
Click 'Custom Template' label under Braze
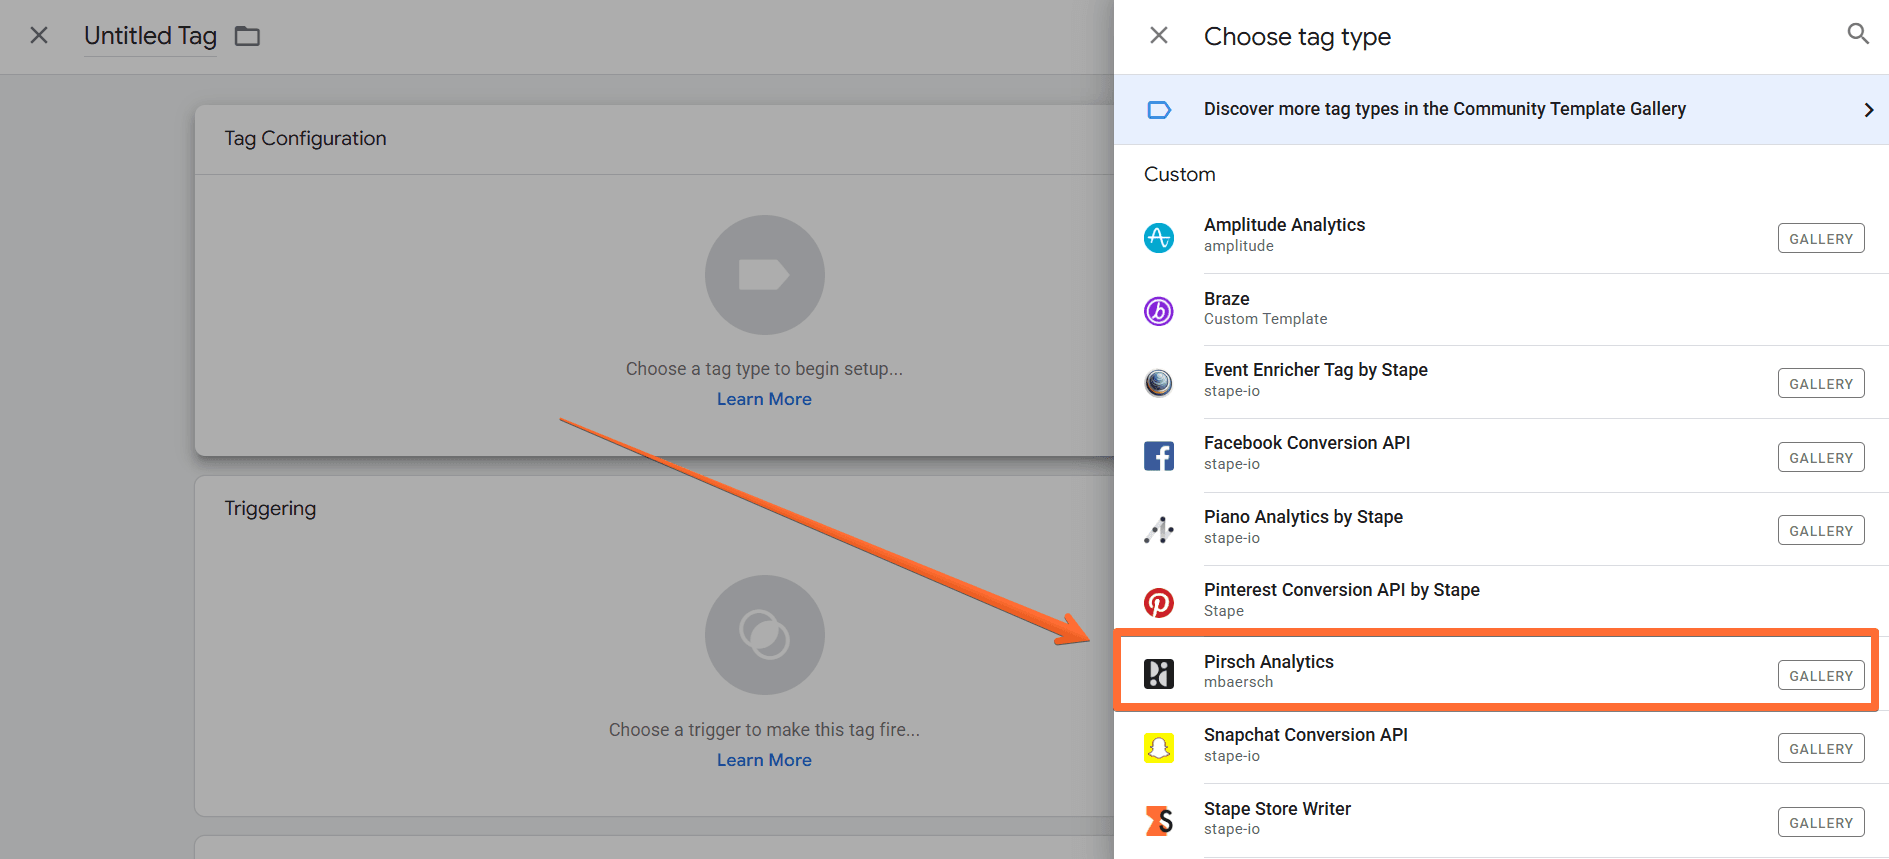pyautogui.click(x=1265, y=319)
